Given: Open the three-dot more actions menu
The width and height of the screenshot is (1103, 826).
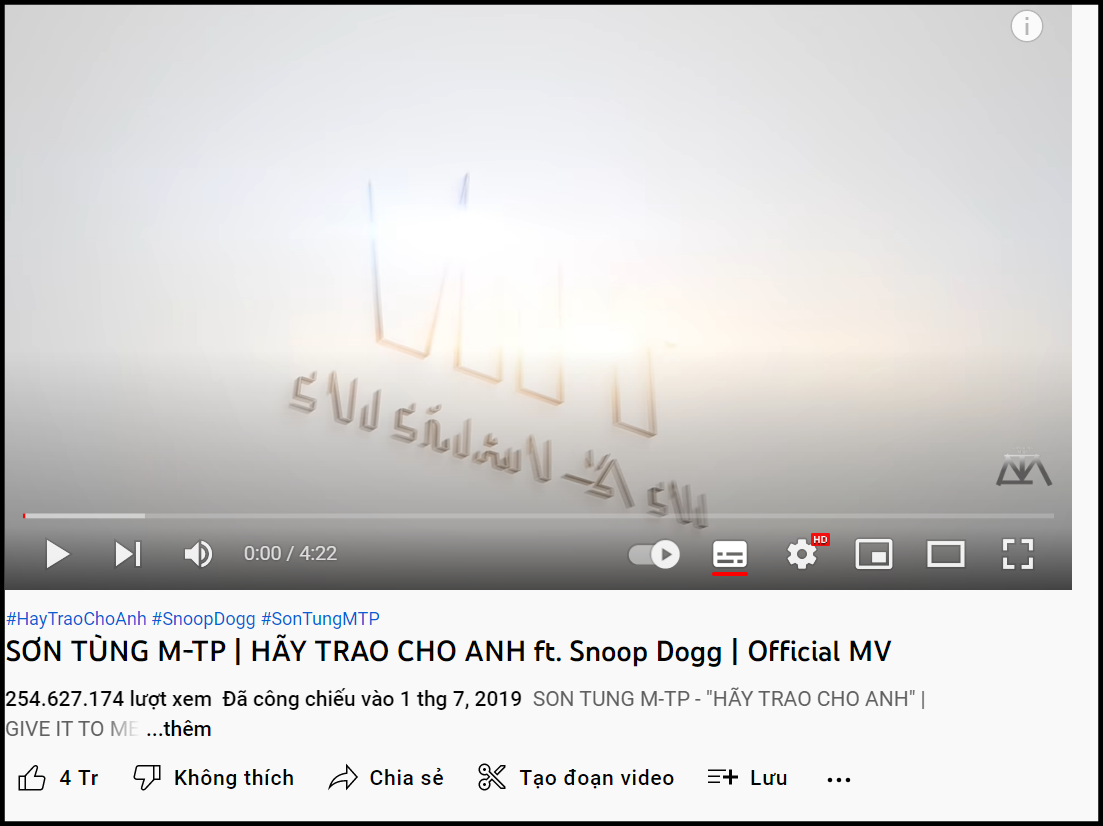Looking at the screenshot, I should pos(839,780).
